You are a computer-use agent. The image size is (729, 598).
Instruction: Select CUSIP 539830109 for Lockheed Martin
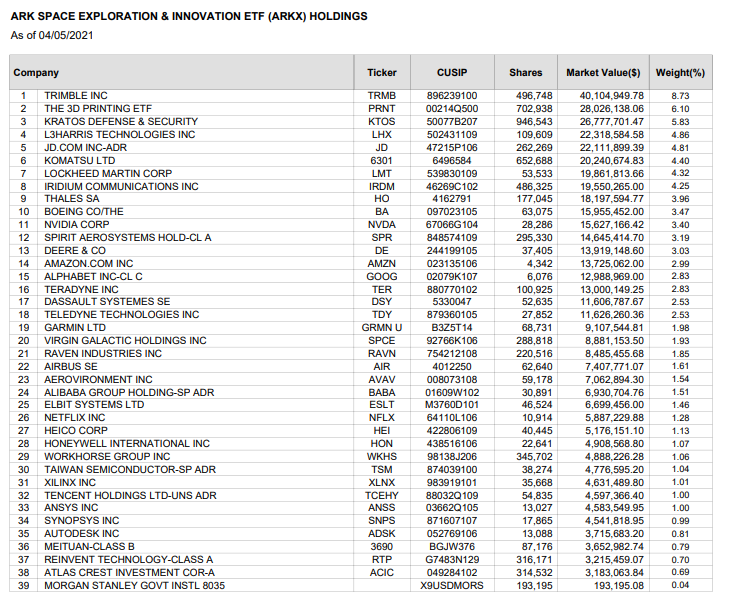tap(452, 173)
